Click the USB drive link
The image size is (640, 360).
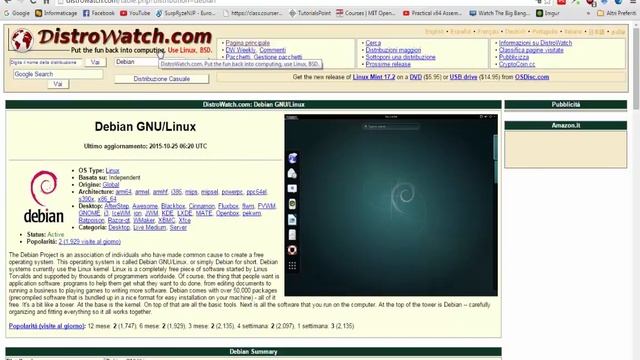click(463, 77)
